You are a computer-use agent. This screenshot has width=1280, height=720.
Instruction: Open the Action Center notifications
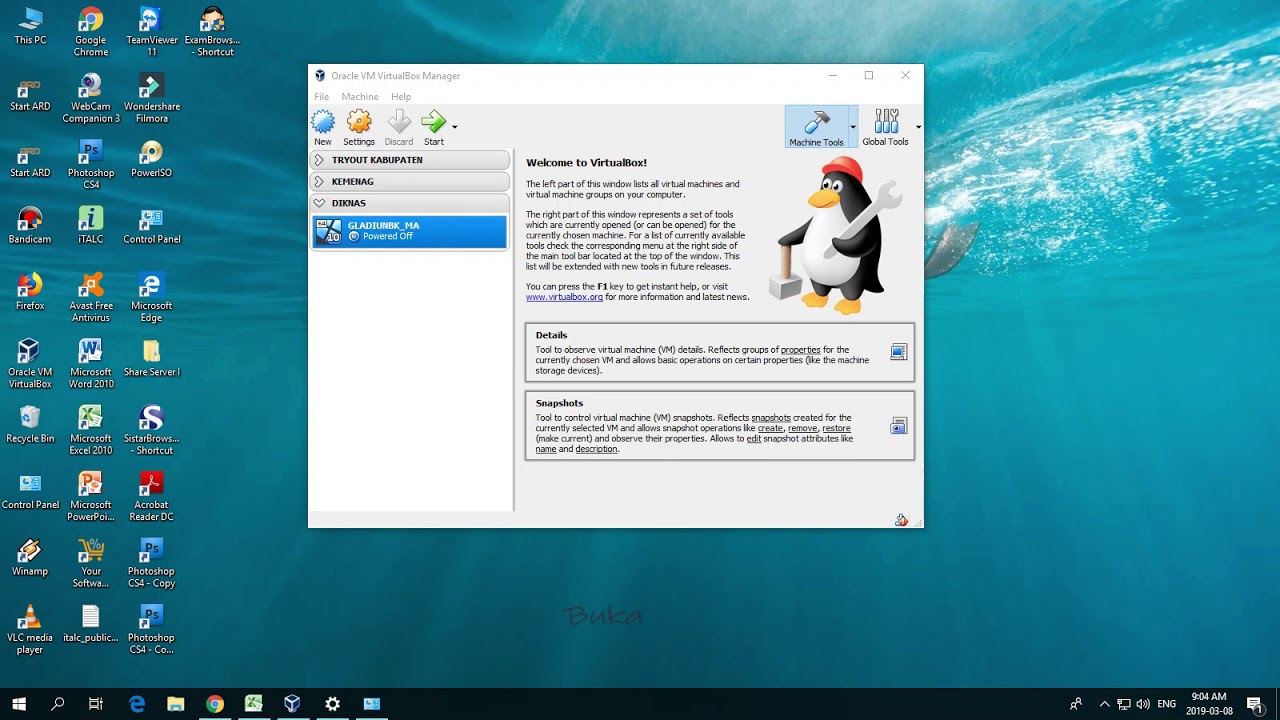click(x=1255, y=704)
